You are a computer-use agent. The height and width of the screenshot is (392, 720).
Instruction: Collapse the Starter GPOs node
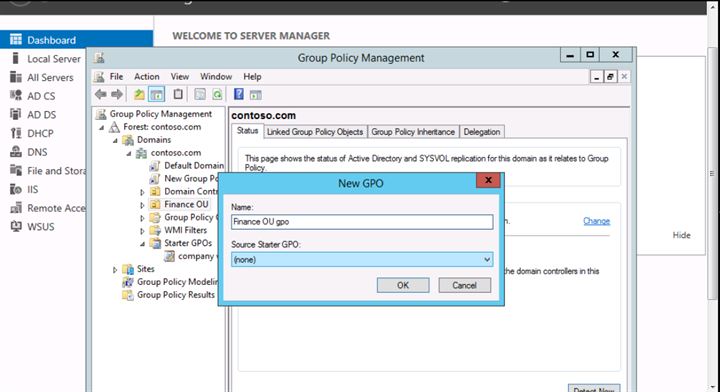(x=142, y=243)
